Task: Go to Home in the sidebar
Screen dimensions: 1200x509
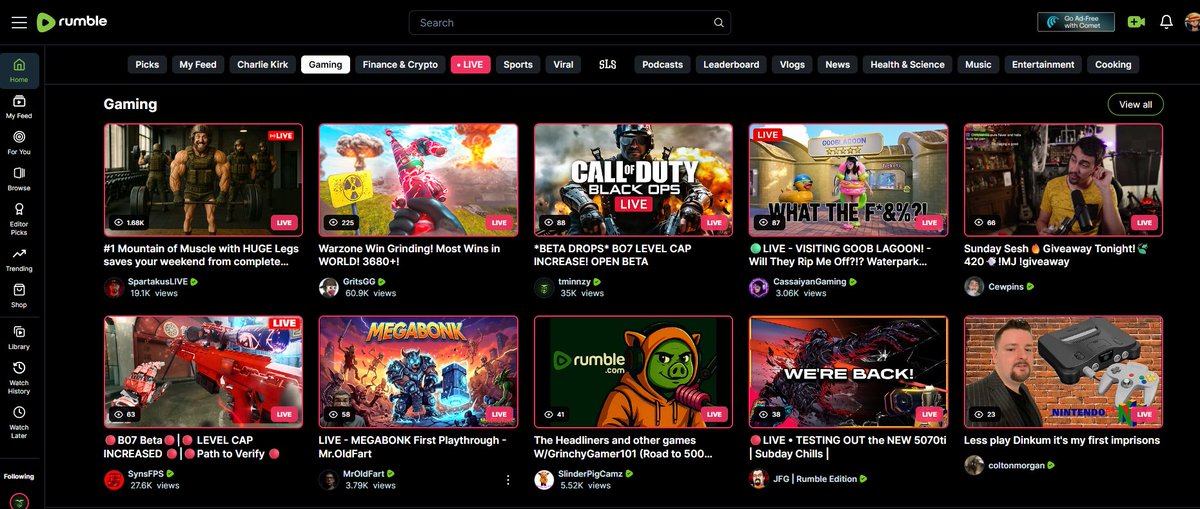Action: tap(19, 70)
